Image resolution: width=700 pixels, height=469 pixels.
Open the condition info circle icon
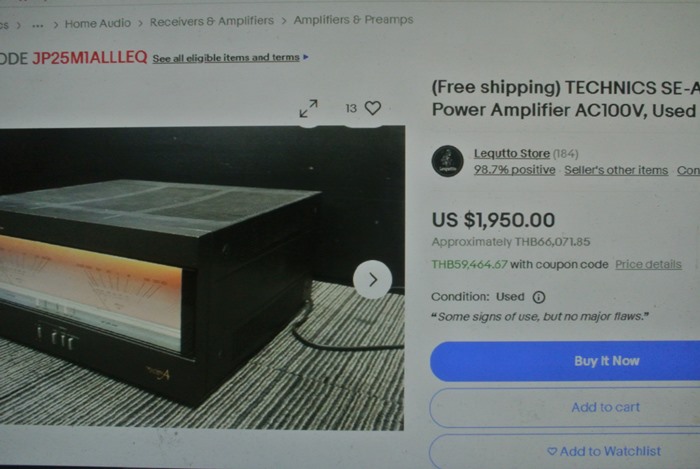[539, 297]
